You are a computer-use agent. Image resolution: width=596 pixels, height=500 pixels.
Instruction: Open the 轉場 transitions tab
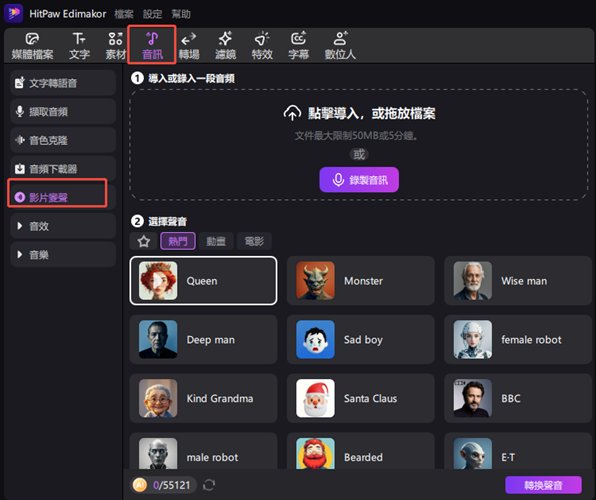[189, 46]
